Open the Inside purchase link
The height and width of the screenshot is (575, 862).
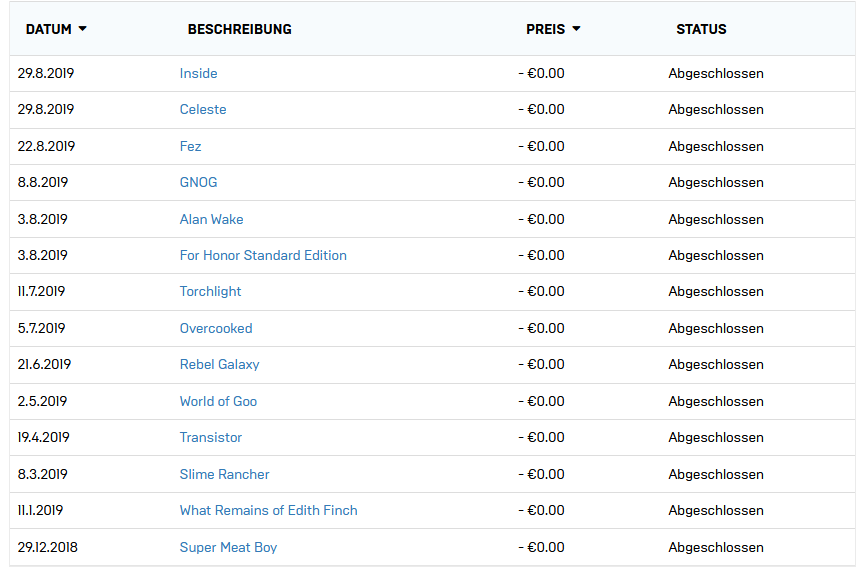(198, 73)
